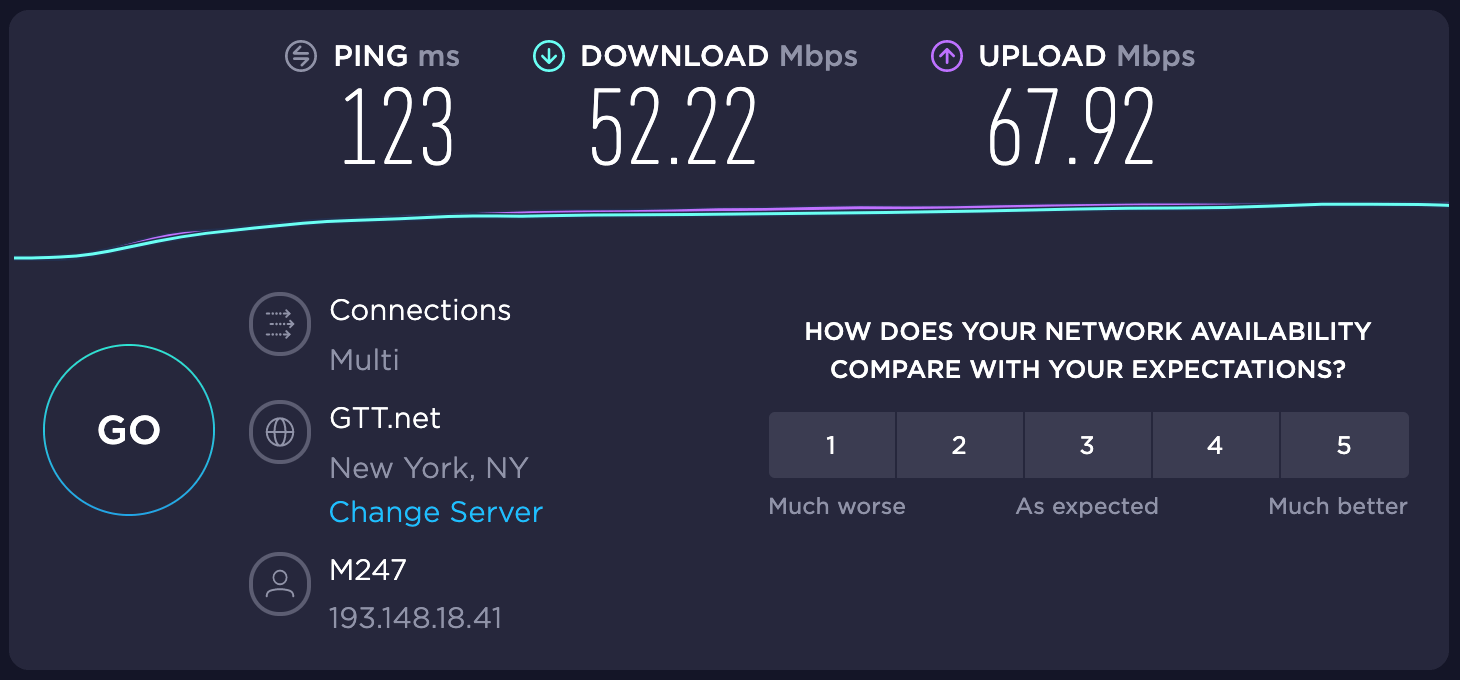Screen dimensions: 1460x680
Task: Click the IP address 193.148.18.41
Action: (415, 618)
